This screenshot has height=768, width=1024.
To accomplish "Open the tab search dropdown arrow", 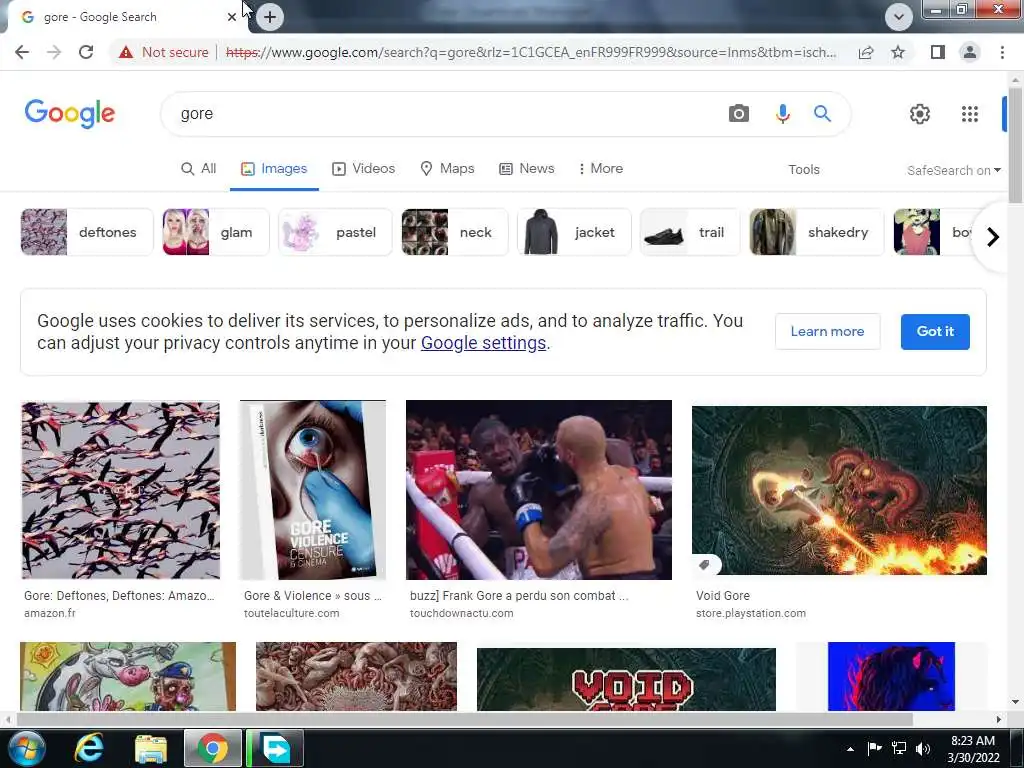I will [x=899, y=17].
